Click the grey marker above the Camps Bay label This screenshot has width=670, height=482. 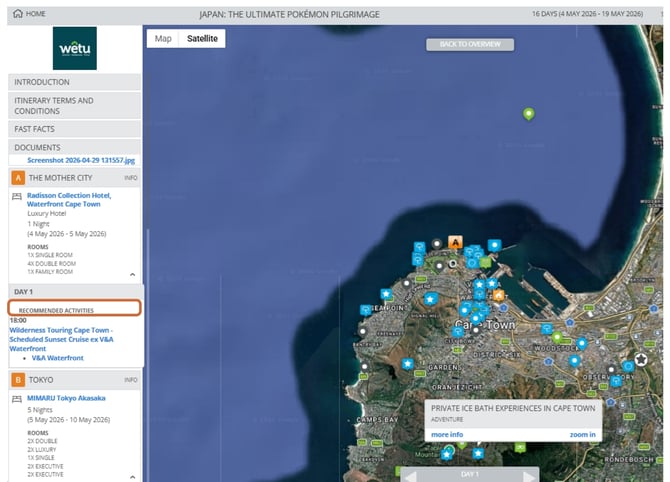pyautogui.click(x=364, y=366)
